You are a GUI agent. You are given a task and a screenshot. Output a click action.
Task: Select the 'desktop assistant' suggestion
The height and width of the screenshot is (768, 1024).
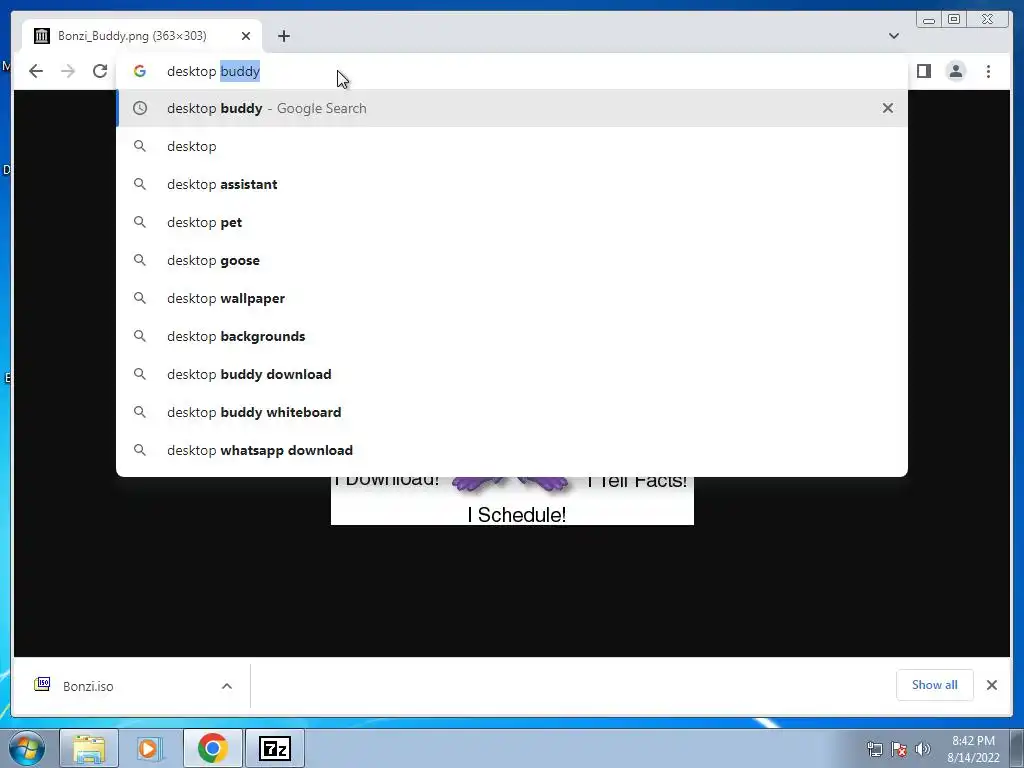tap(511, 184)
